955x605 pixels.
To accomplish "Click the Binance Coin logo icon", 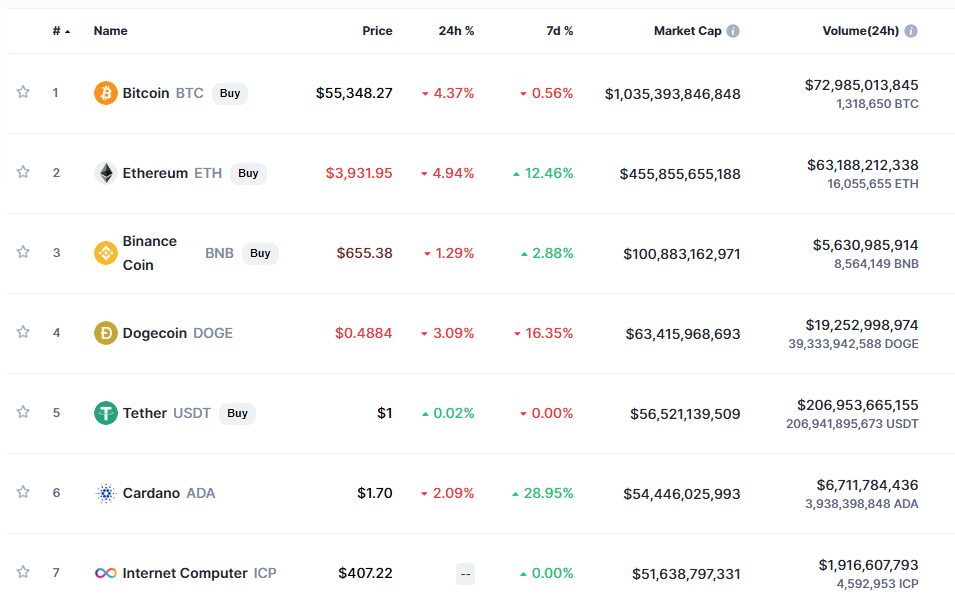I will click(105, 253).
